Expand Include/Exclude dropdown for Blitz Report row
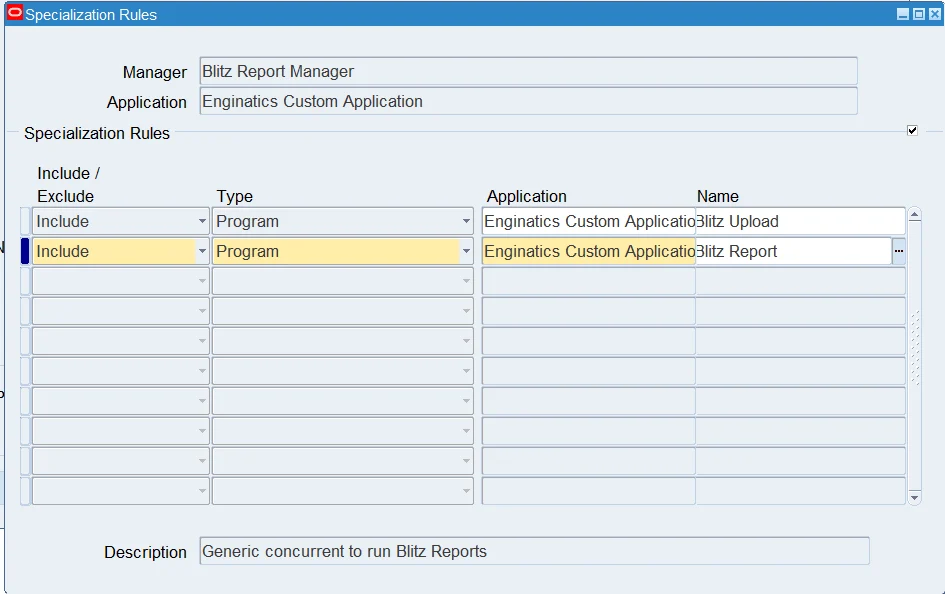 202,251
